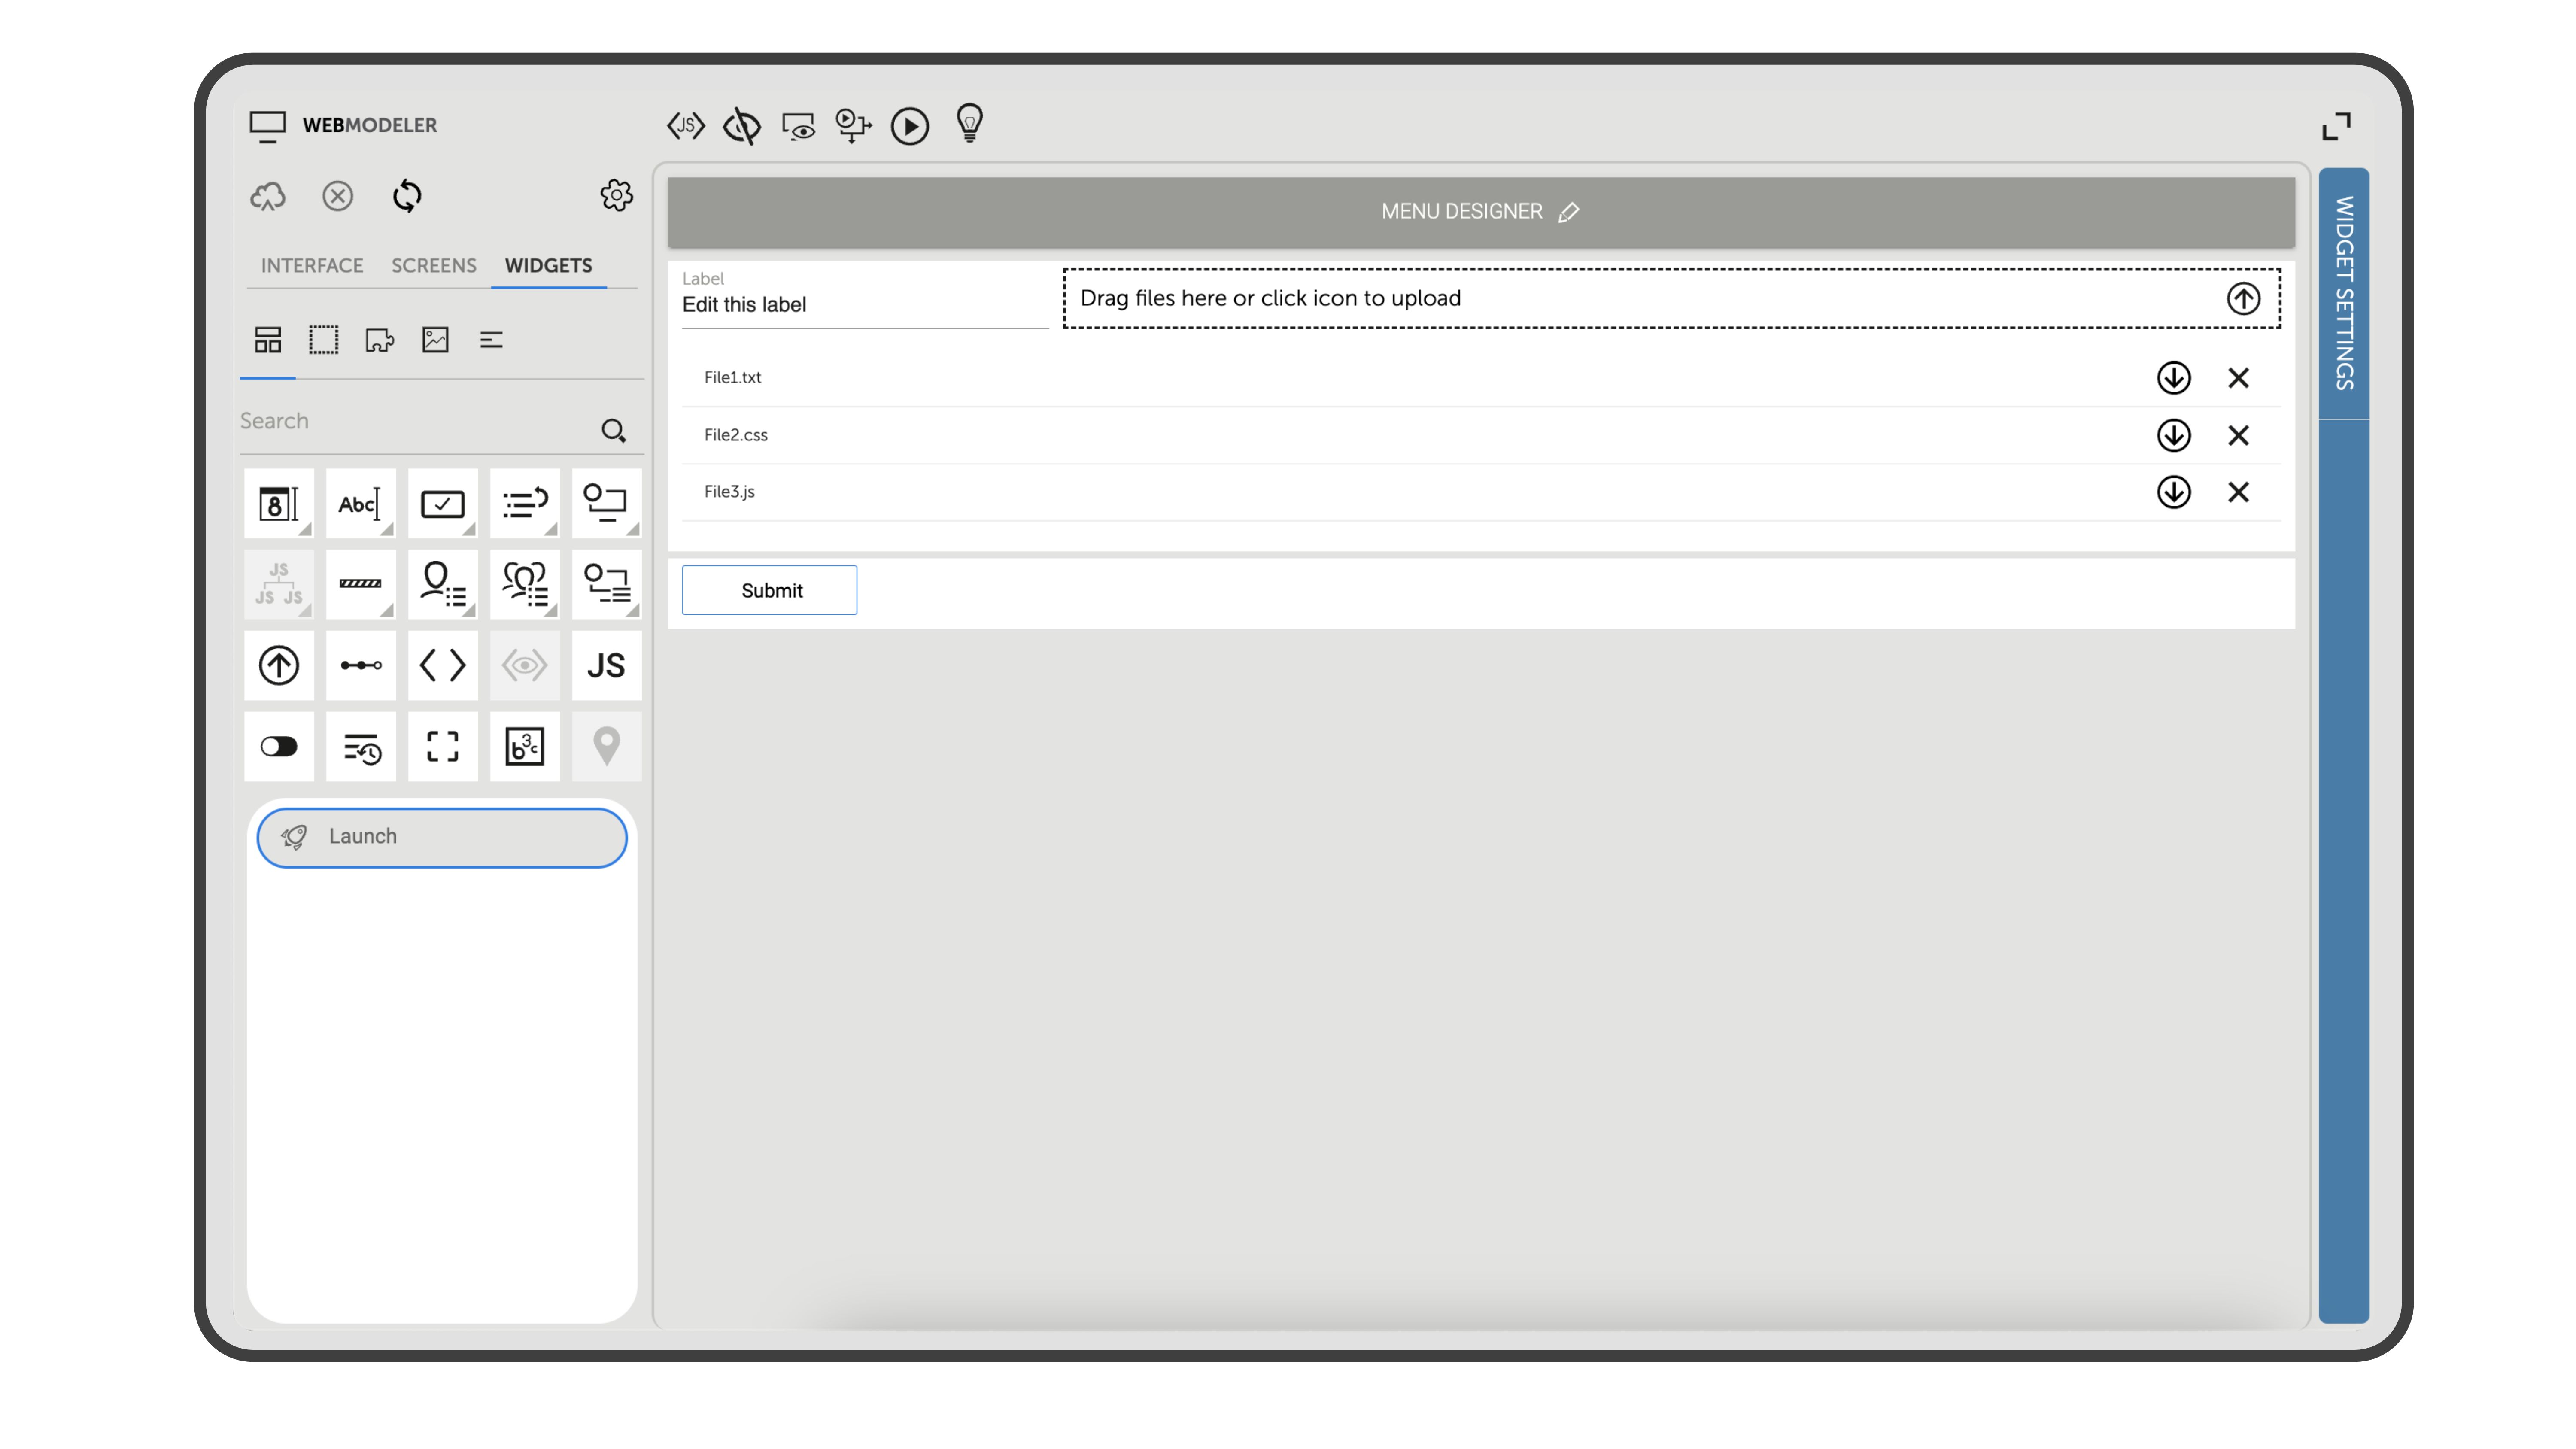This screenshot has height=1449, width=2576.
Task: Select the checkbox widget
Action: click(x=442, y=503)
